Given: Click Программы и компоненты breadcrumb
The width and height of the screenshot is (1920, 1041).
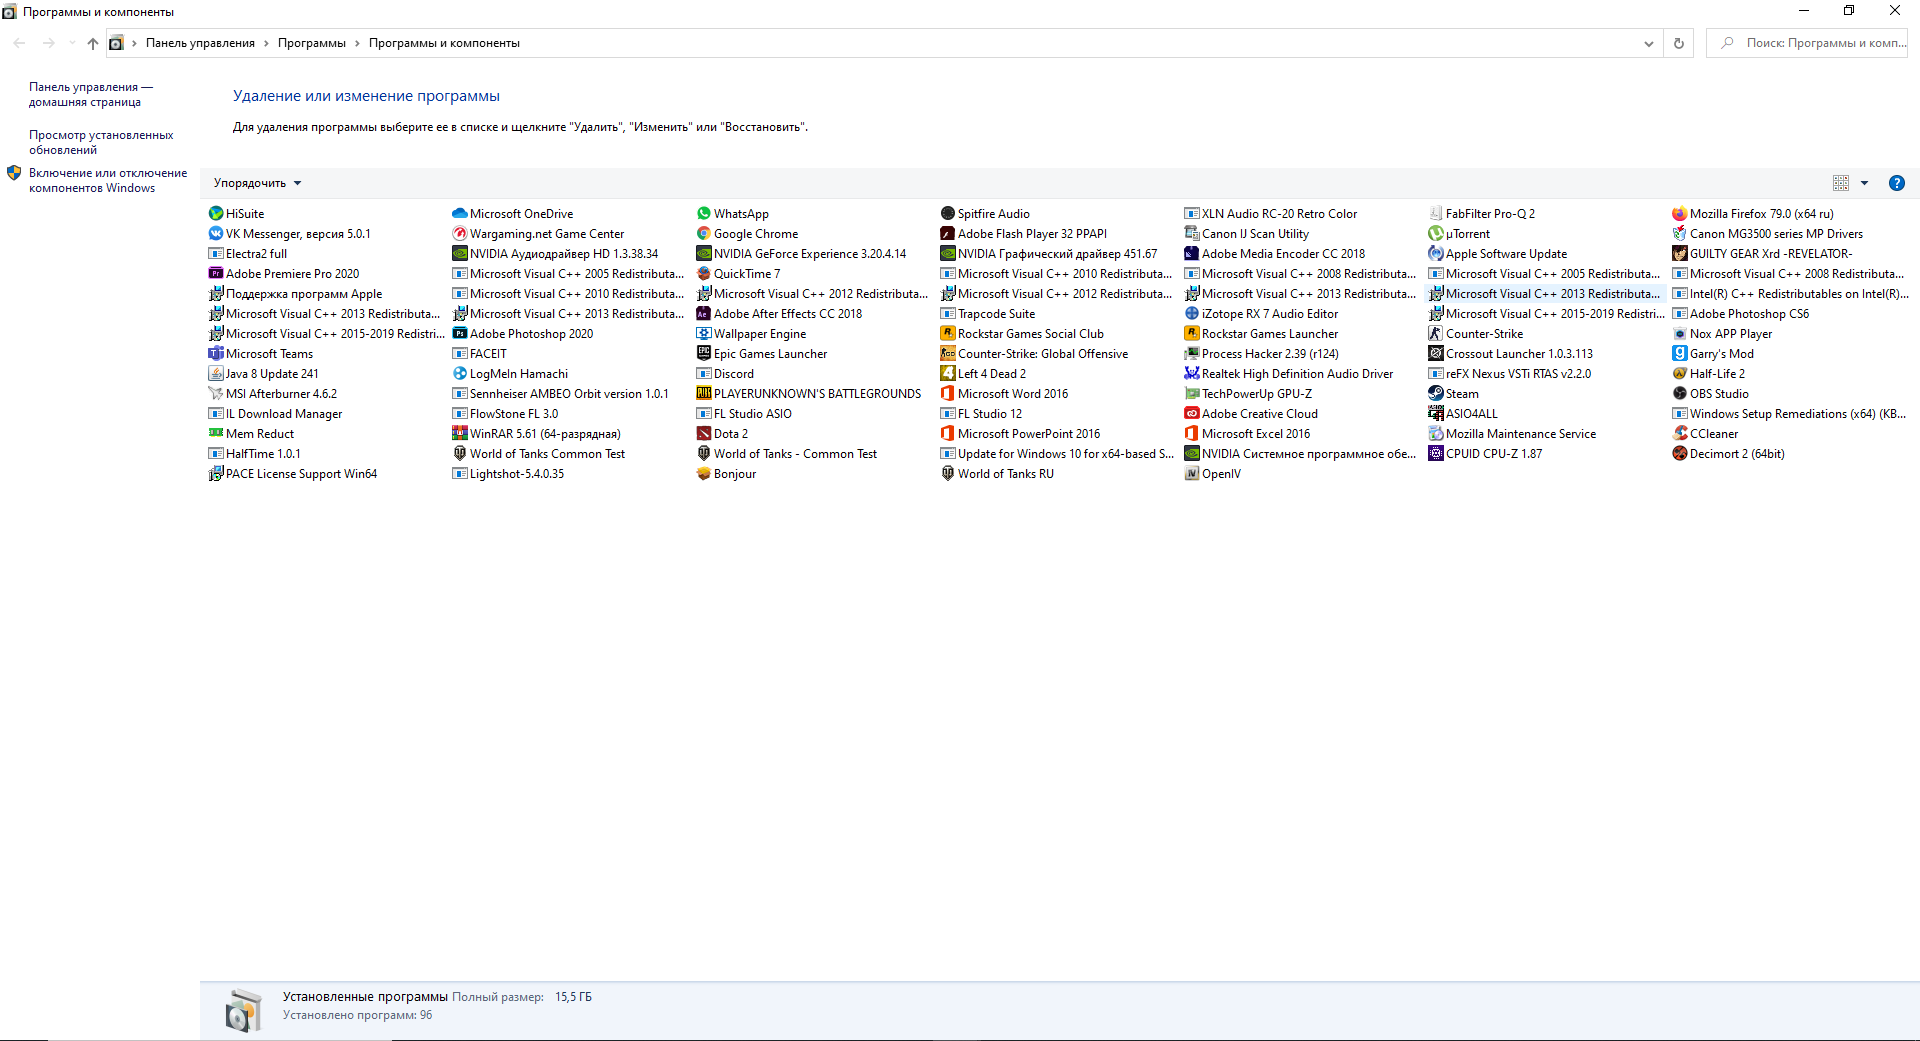Looking at the screenshot, I should click(x=444, y=43).
